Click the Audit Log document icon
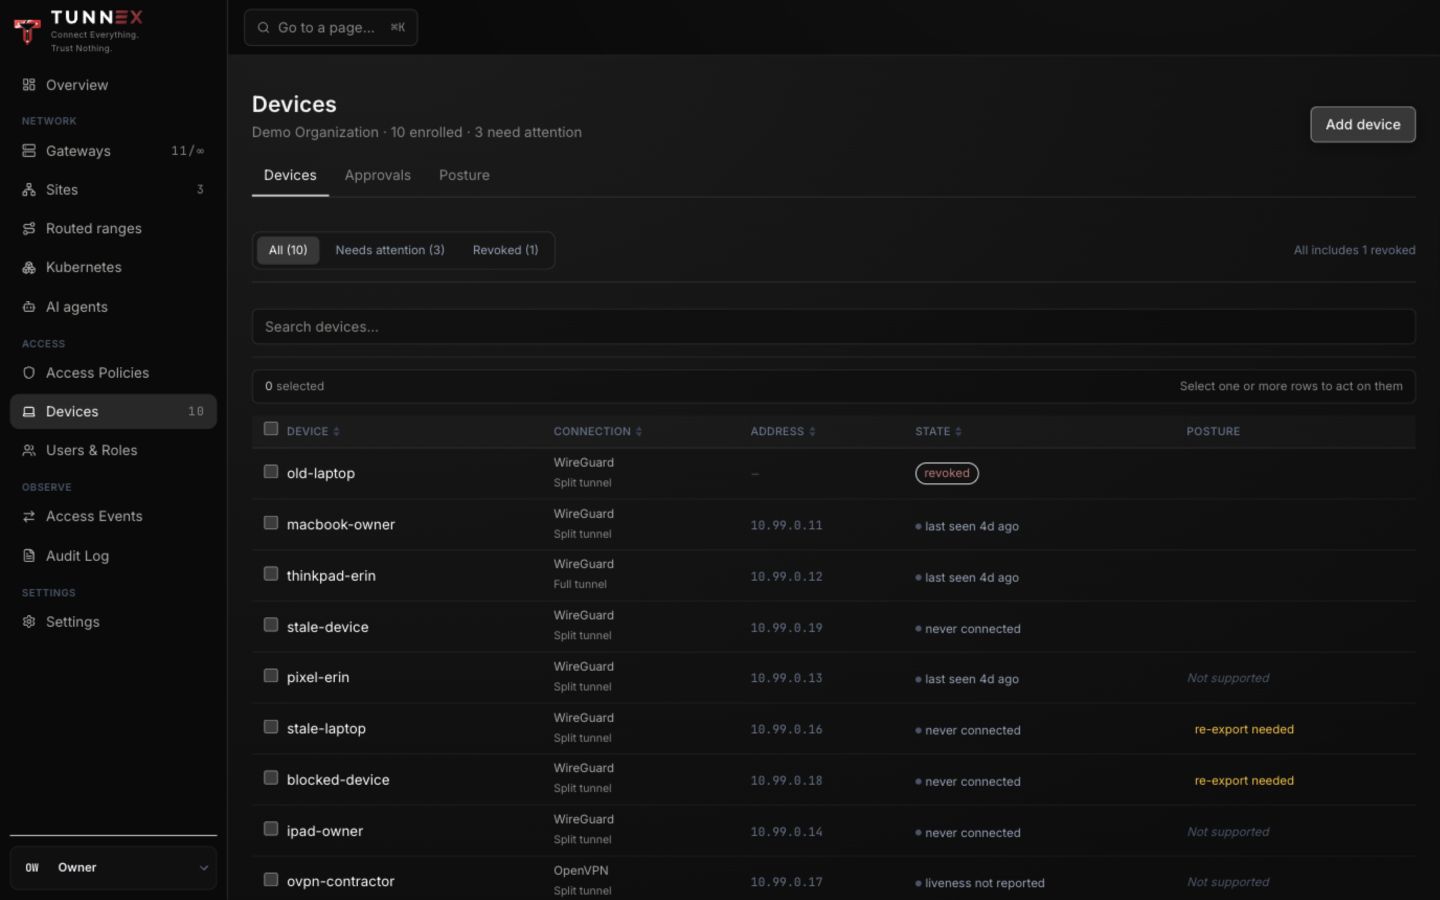The height and width of the screenshot is (900, 1440). tap(29, 555)
